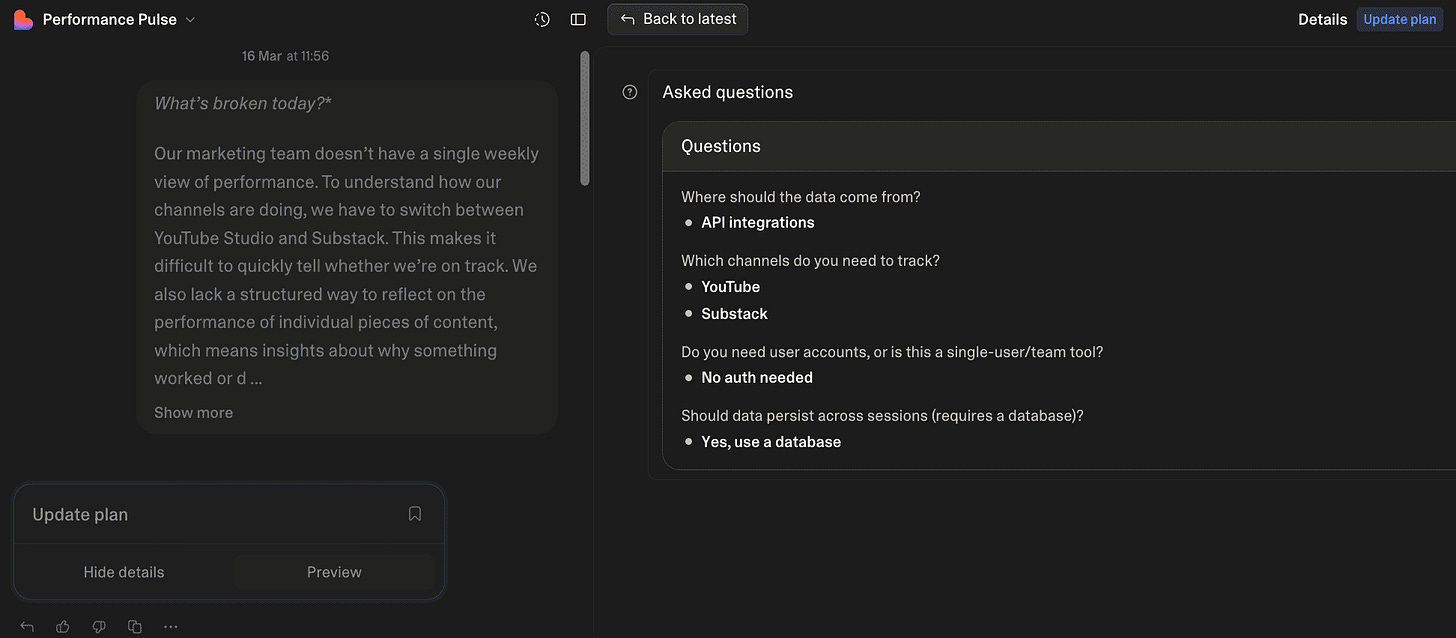
Task: Open the version history clock icon
Action: (542, 20)
